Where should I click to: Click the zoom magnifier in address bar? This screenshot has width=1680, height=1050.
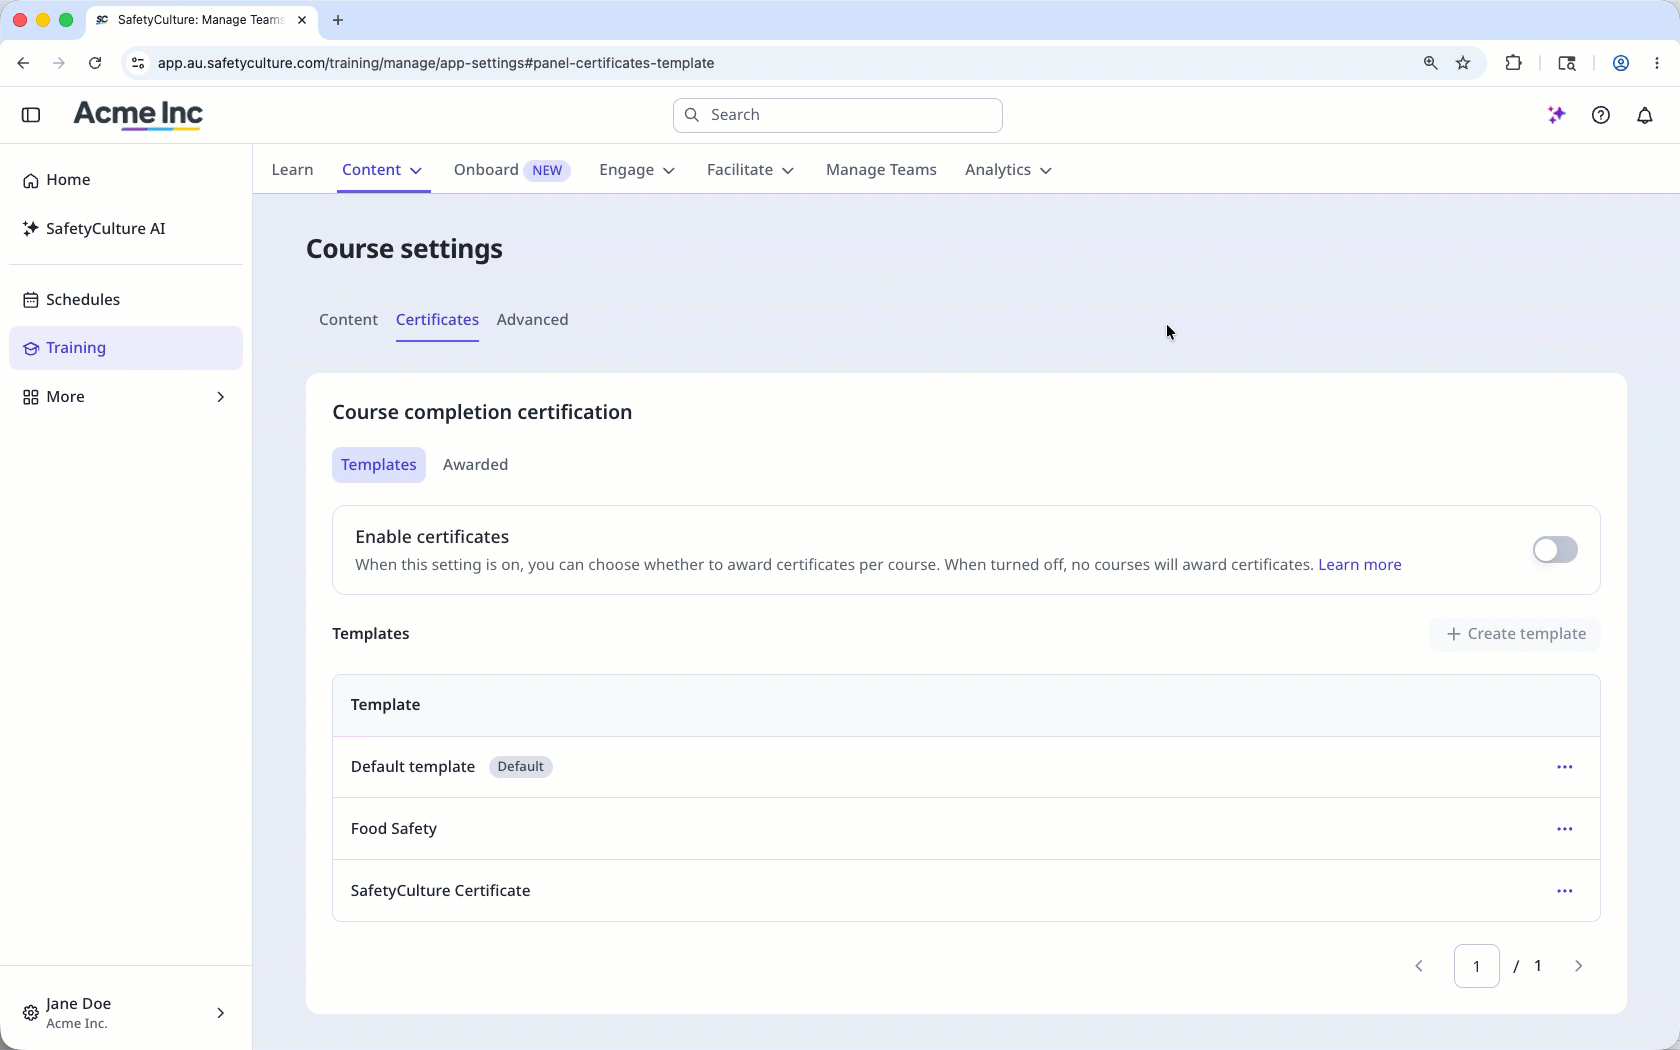pos(1431,63)
